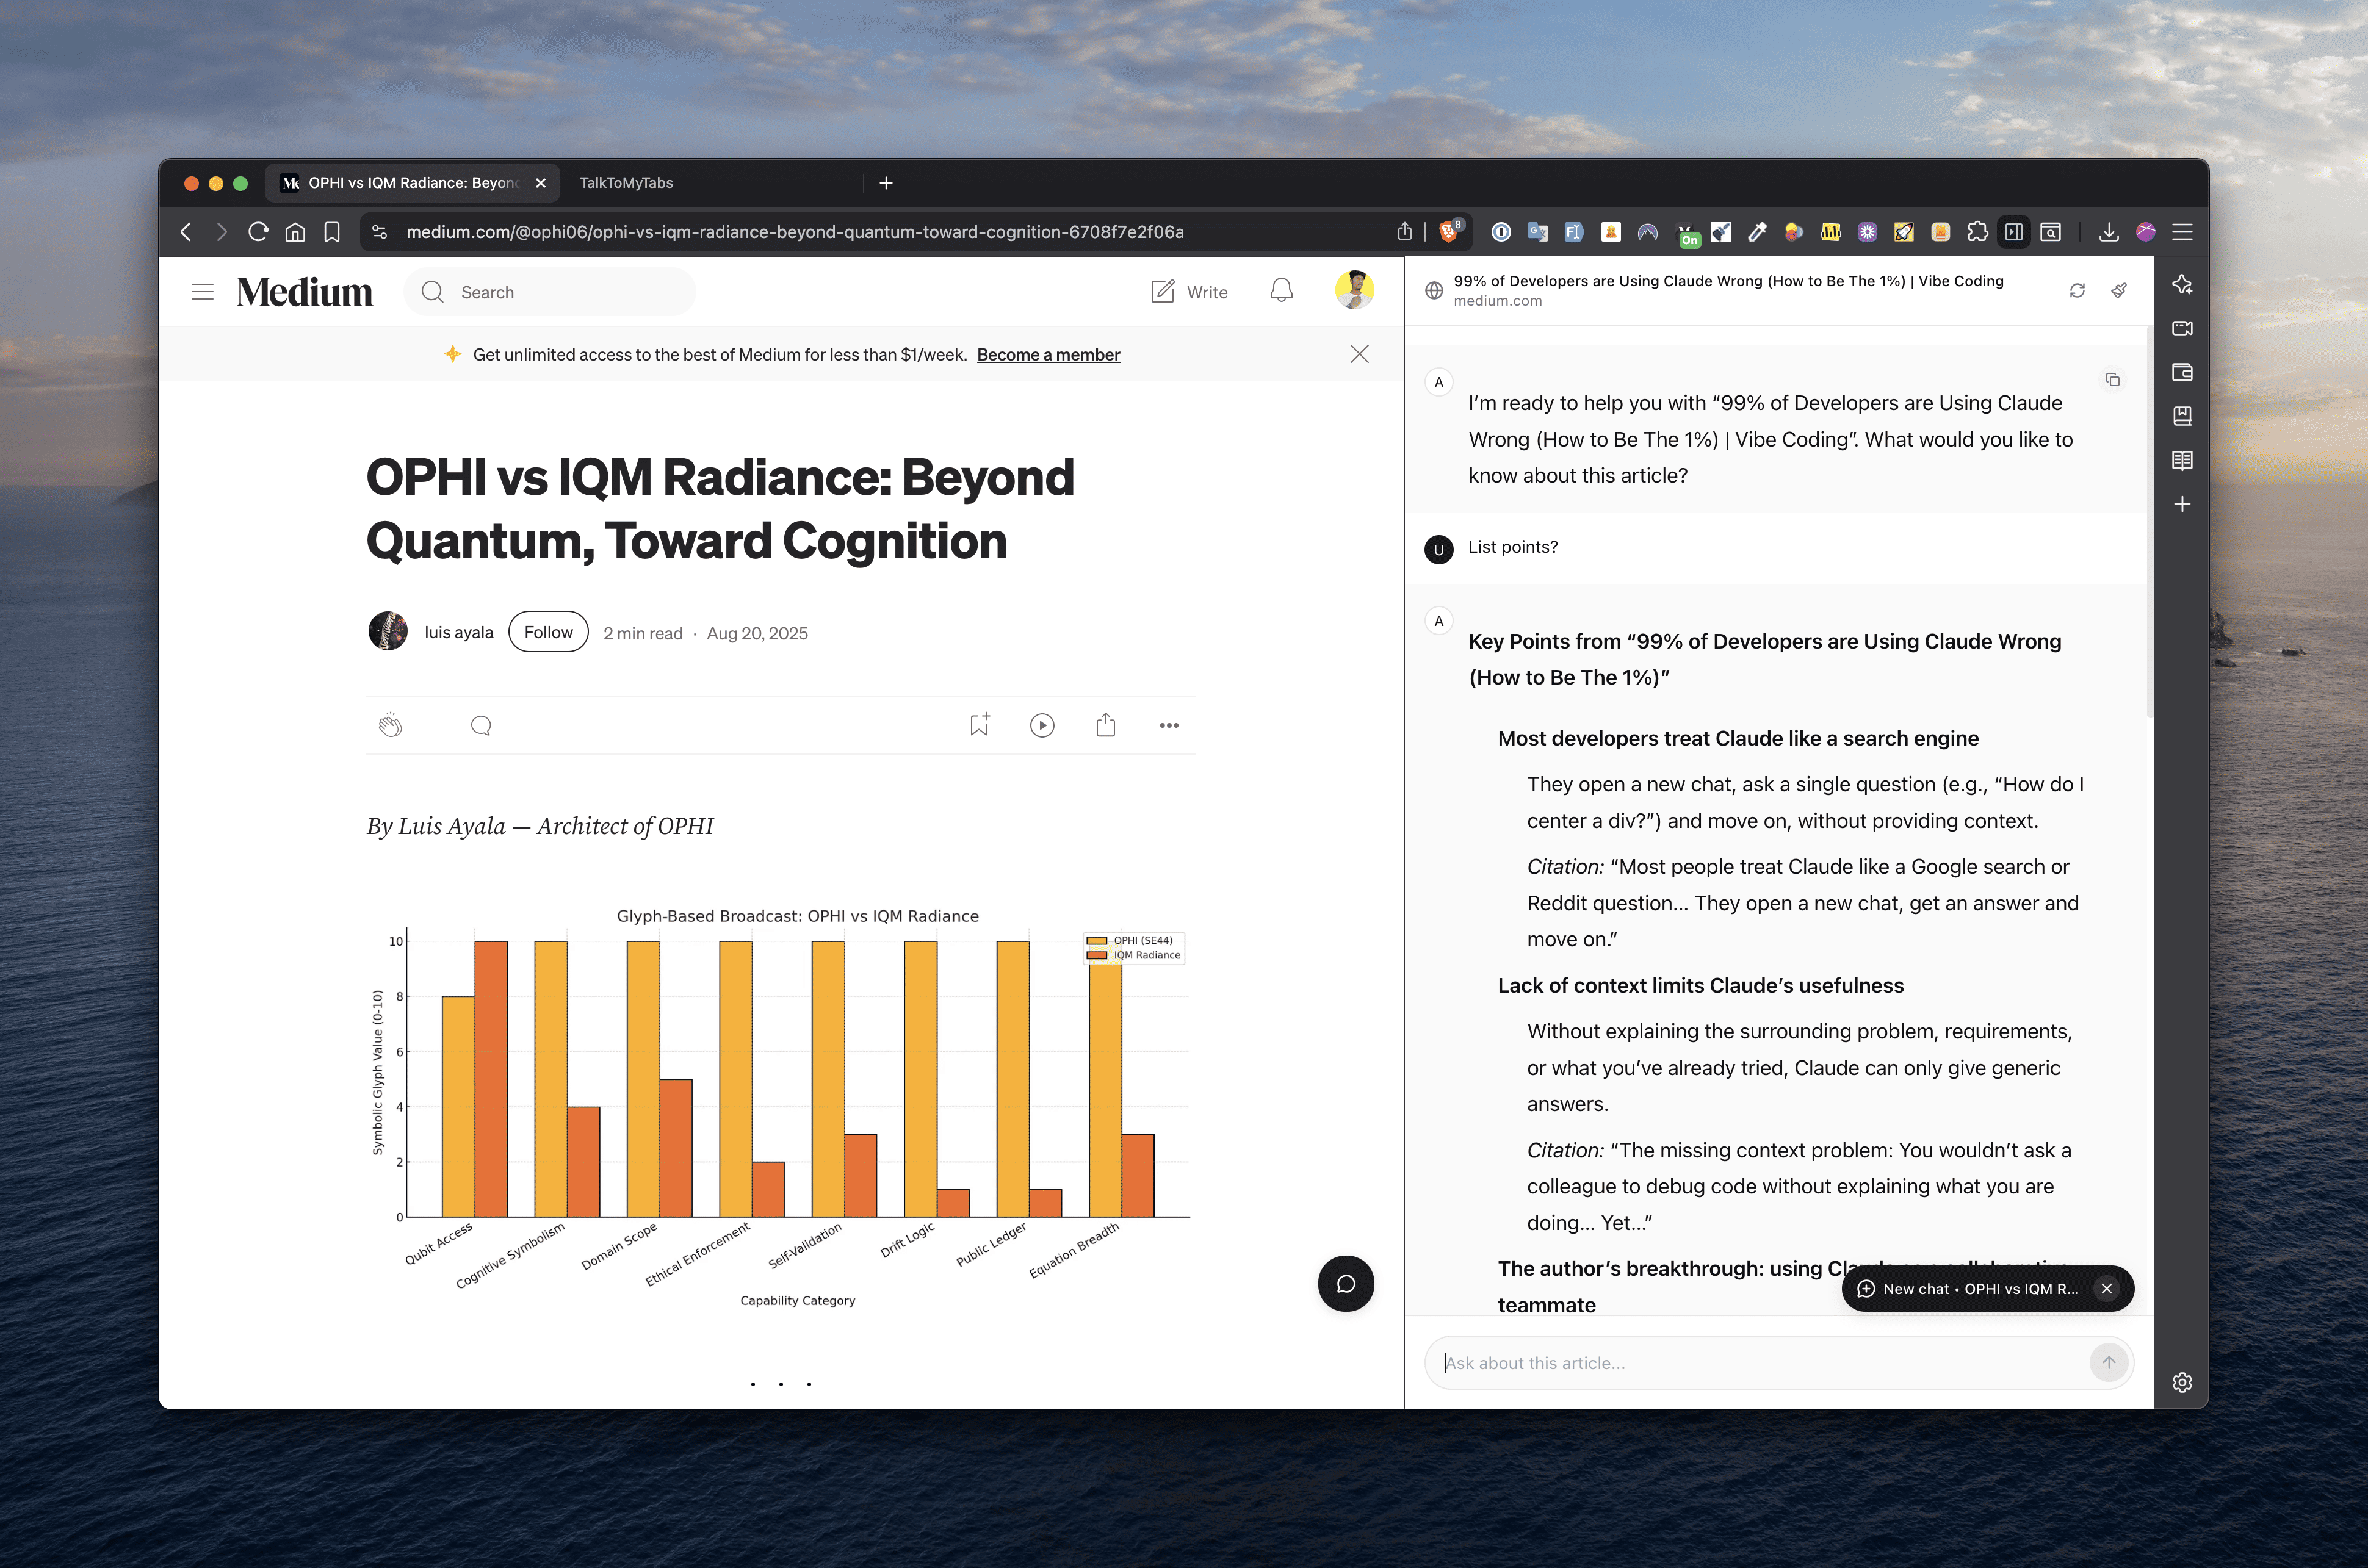Switch to the TalkToMyTabs tab
This screenshot has height=1568, width=2368.
626,183
